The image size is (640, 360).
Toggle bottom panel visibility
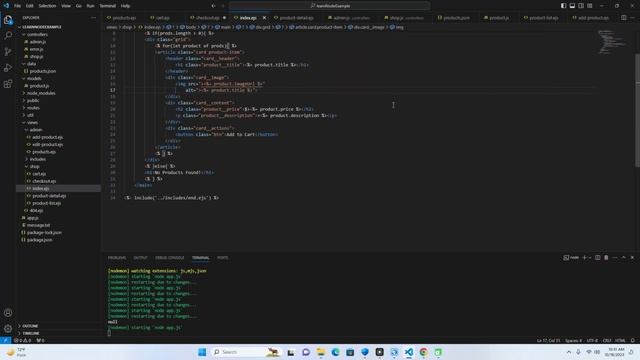click(x=572, y=6)
